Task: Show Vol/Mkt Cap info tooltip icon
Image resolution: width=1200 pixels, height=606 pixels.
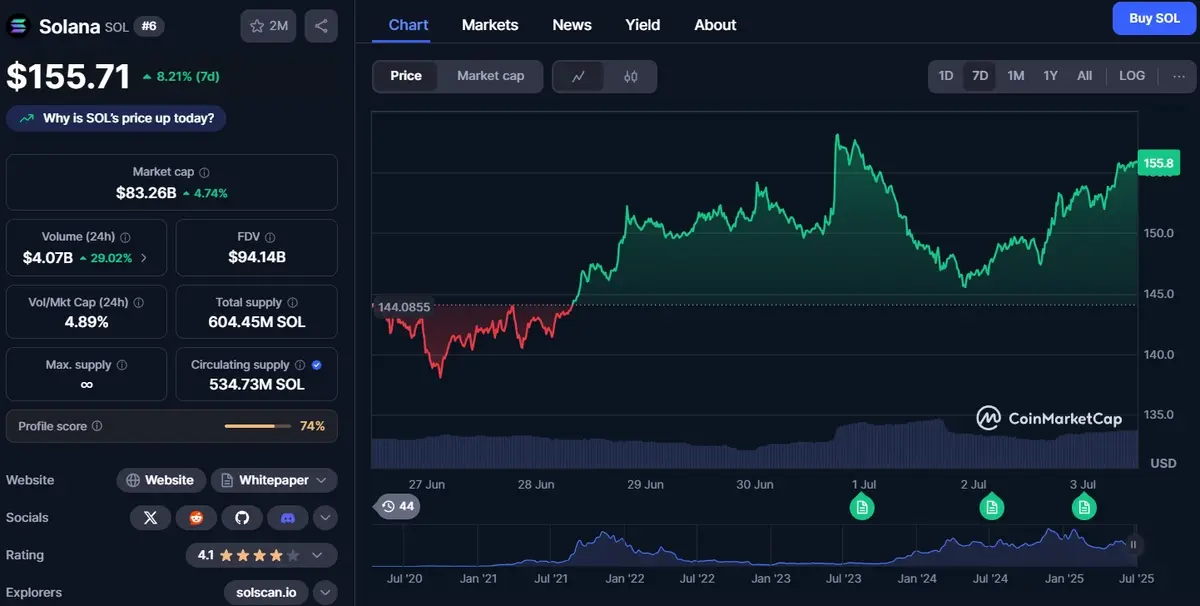Action: (139, 303)
